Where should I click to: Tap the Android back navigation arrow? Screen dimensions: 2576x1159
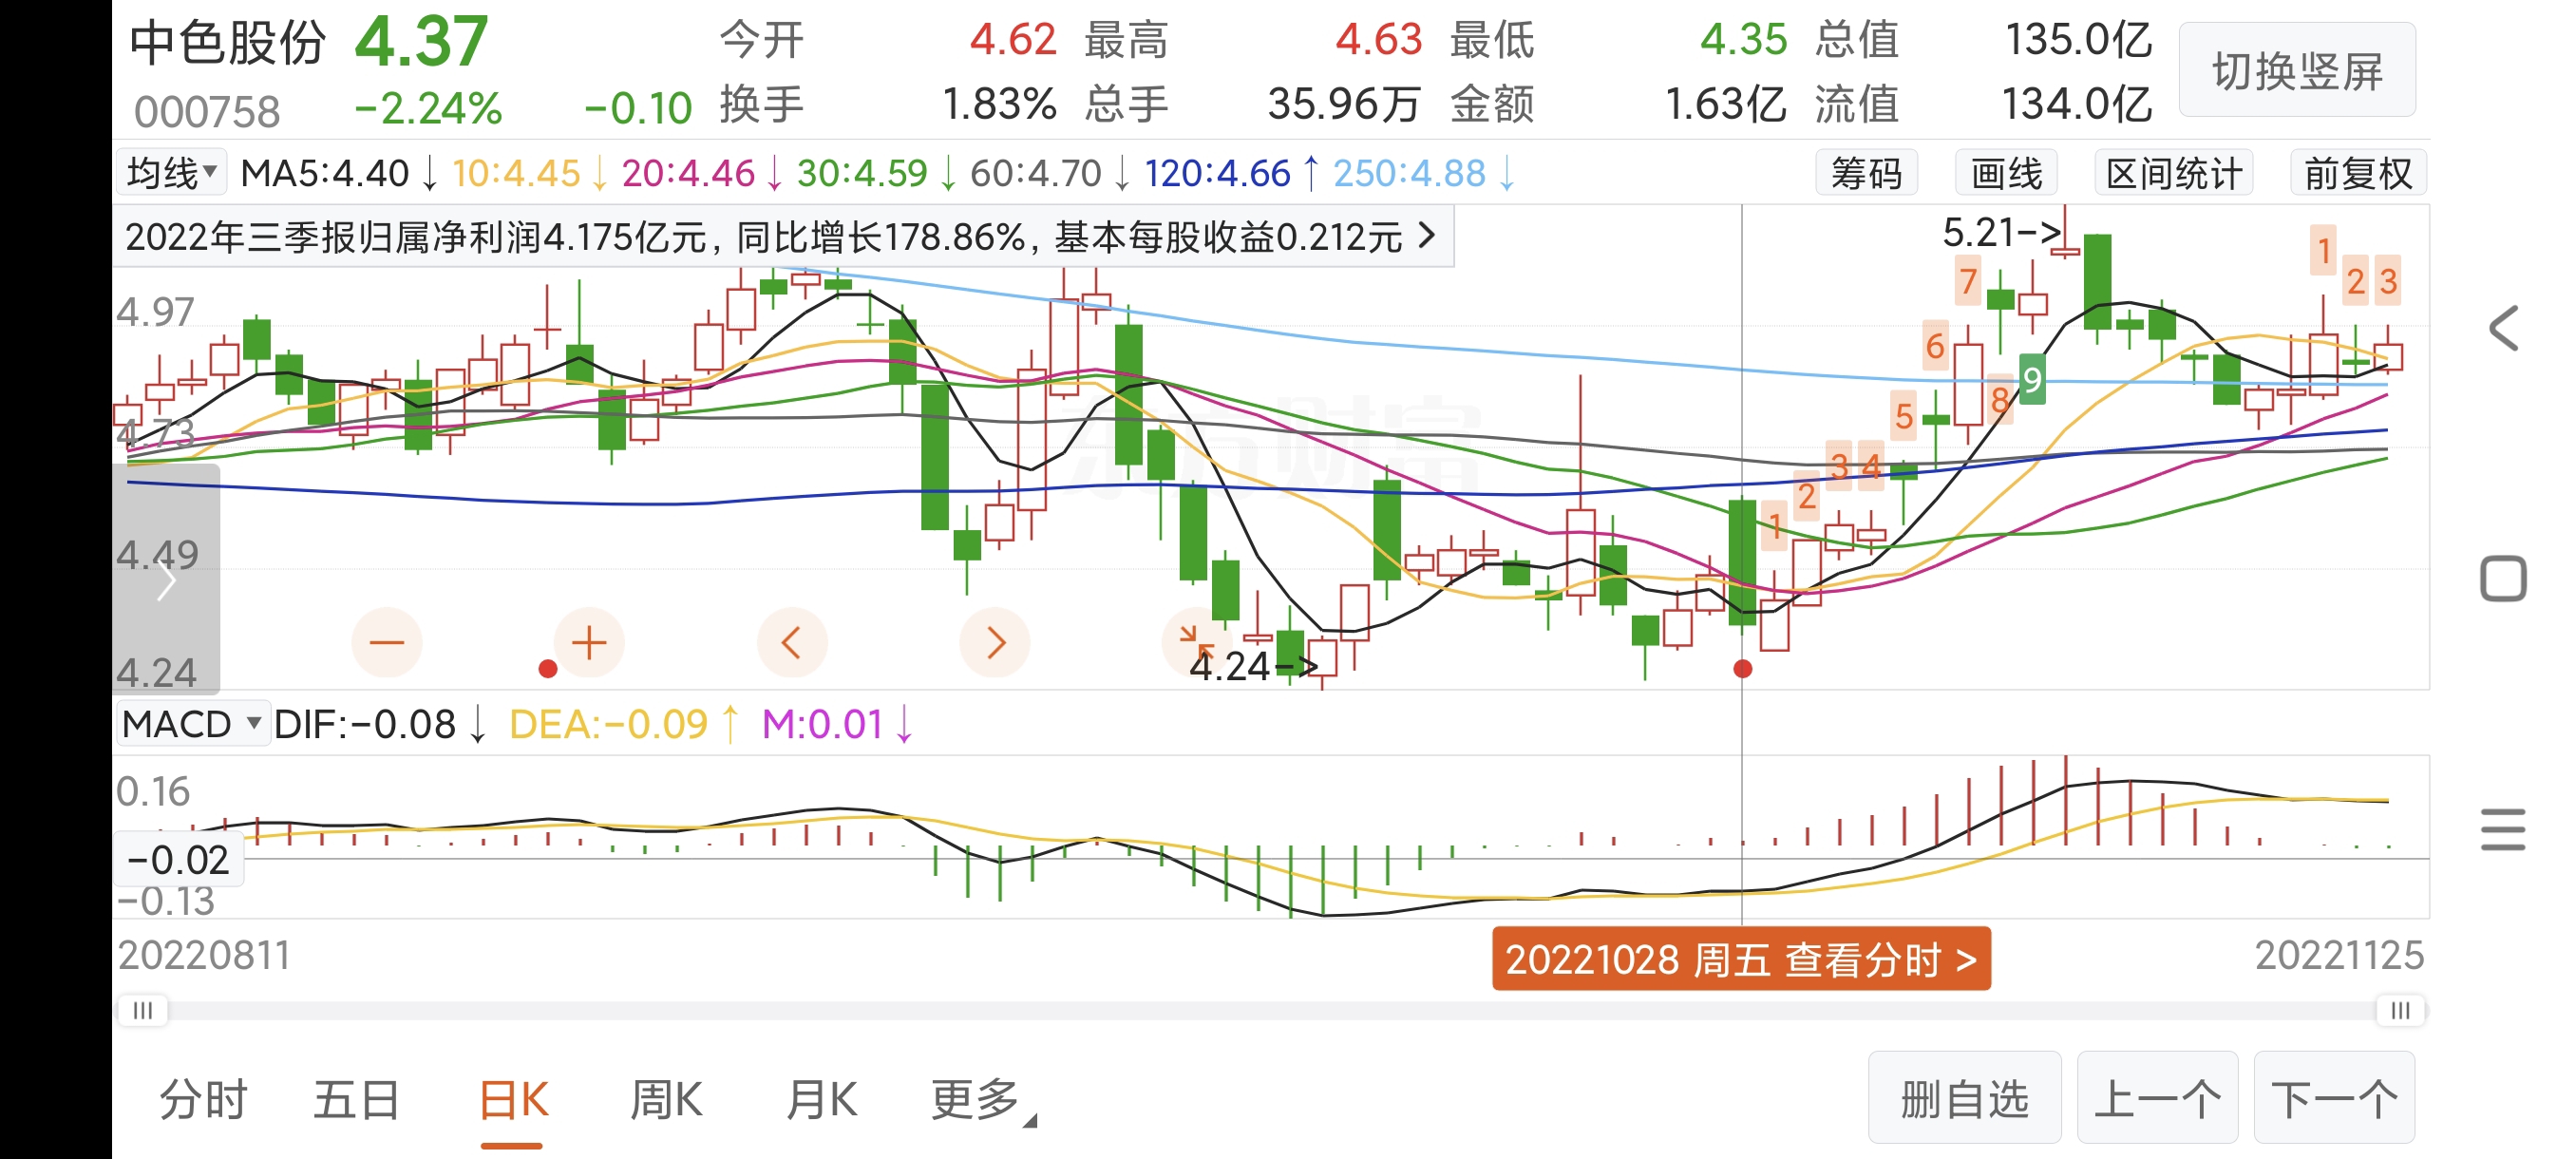click(x=2502, y=329)
